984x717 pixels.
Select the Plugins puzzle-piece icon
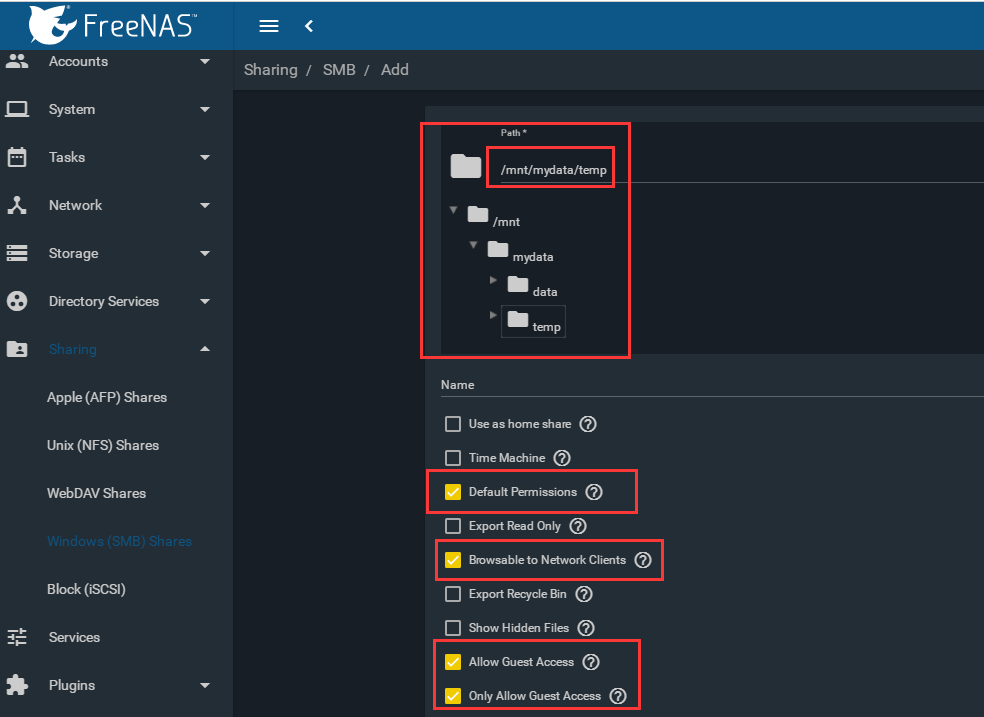coord(17,685)
